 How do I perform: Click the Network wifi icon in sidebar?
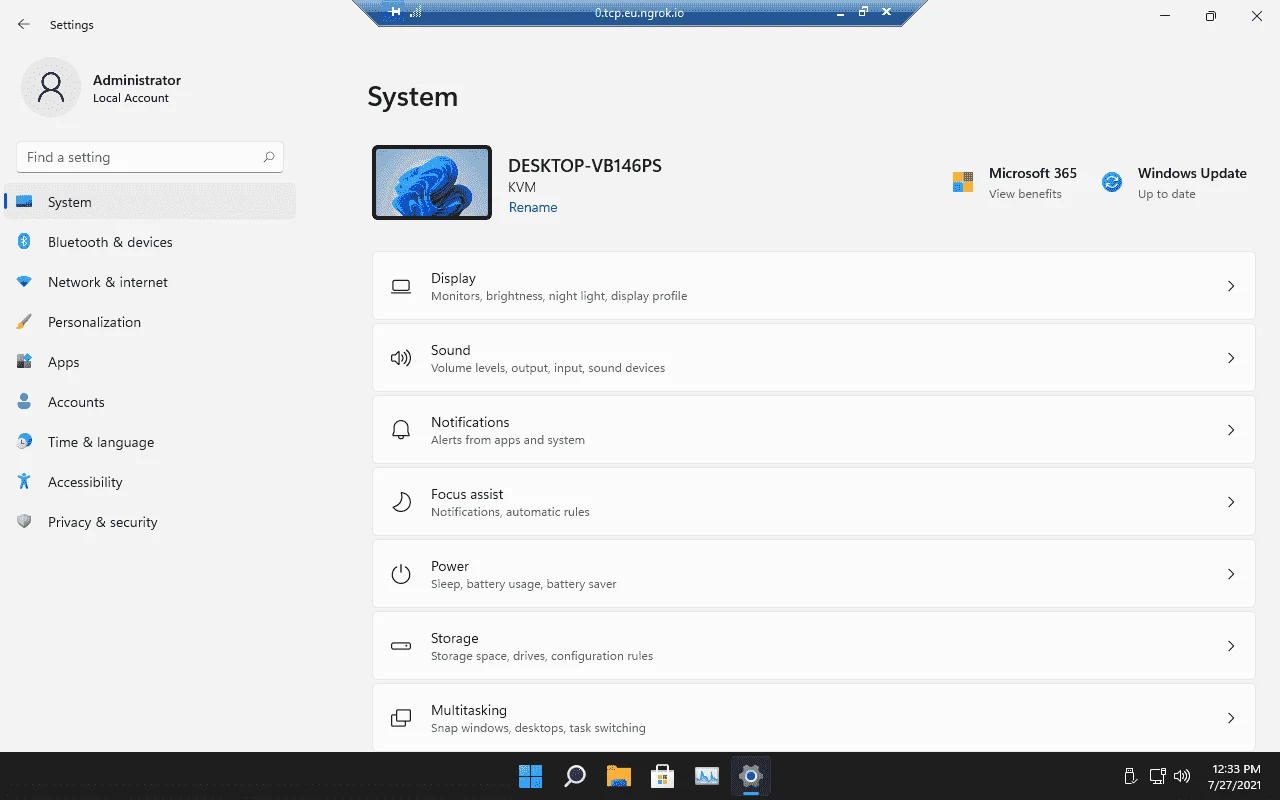tap(25, 282)
